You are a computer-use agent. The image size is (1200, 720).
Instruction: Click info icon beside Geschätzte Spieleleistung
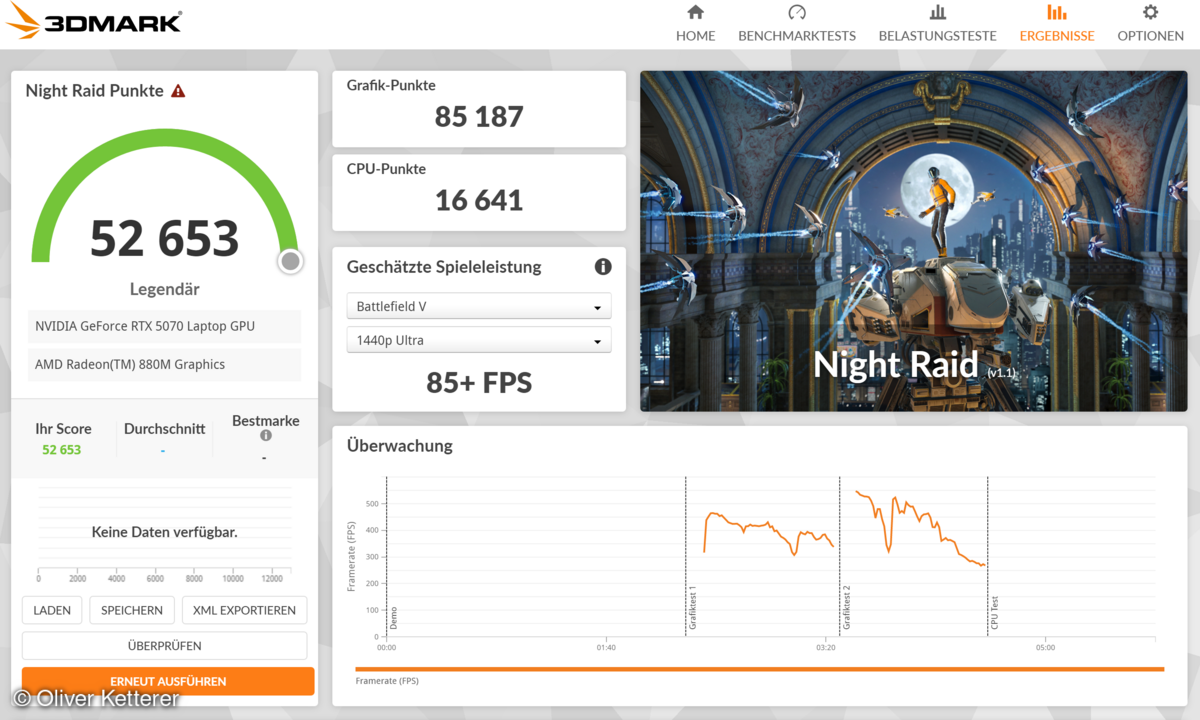[603, 267]
